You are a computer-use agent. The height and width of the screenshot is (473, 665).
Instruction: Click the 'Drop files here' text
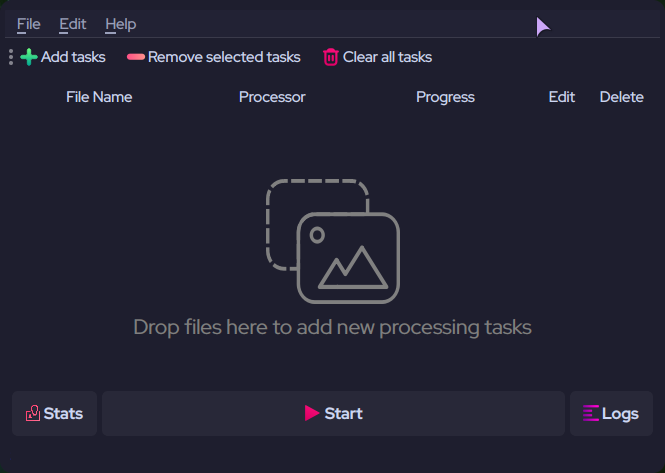[x=332, y=327]
